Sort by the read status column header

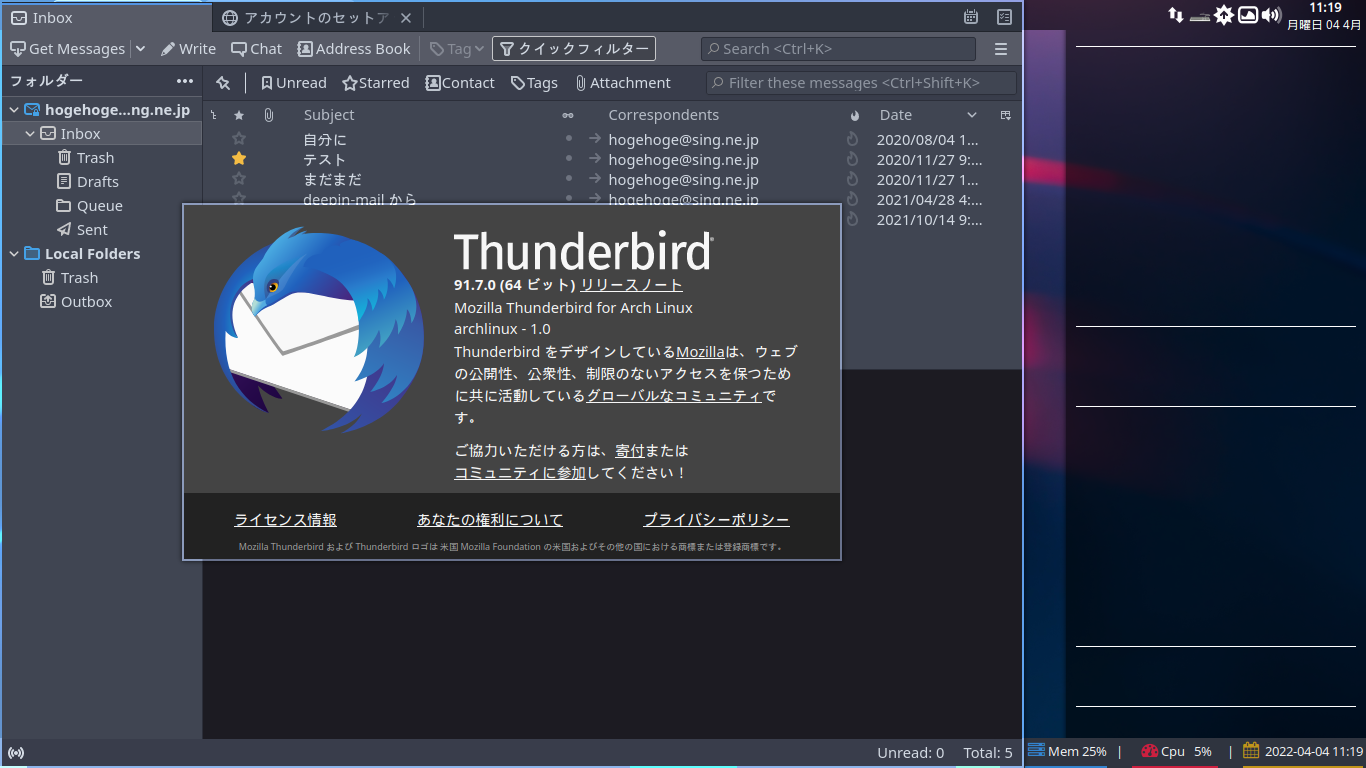tap(568, 115)
